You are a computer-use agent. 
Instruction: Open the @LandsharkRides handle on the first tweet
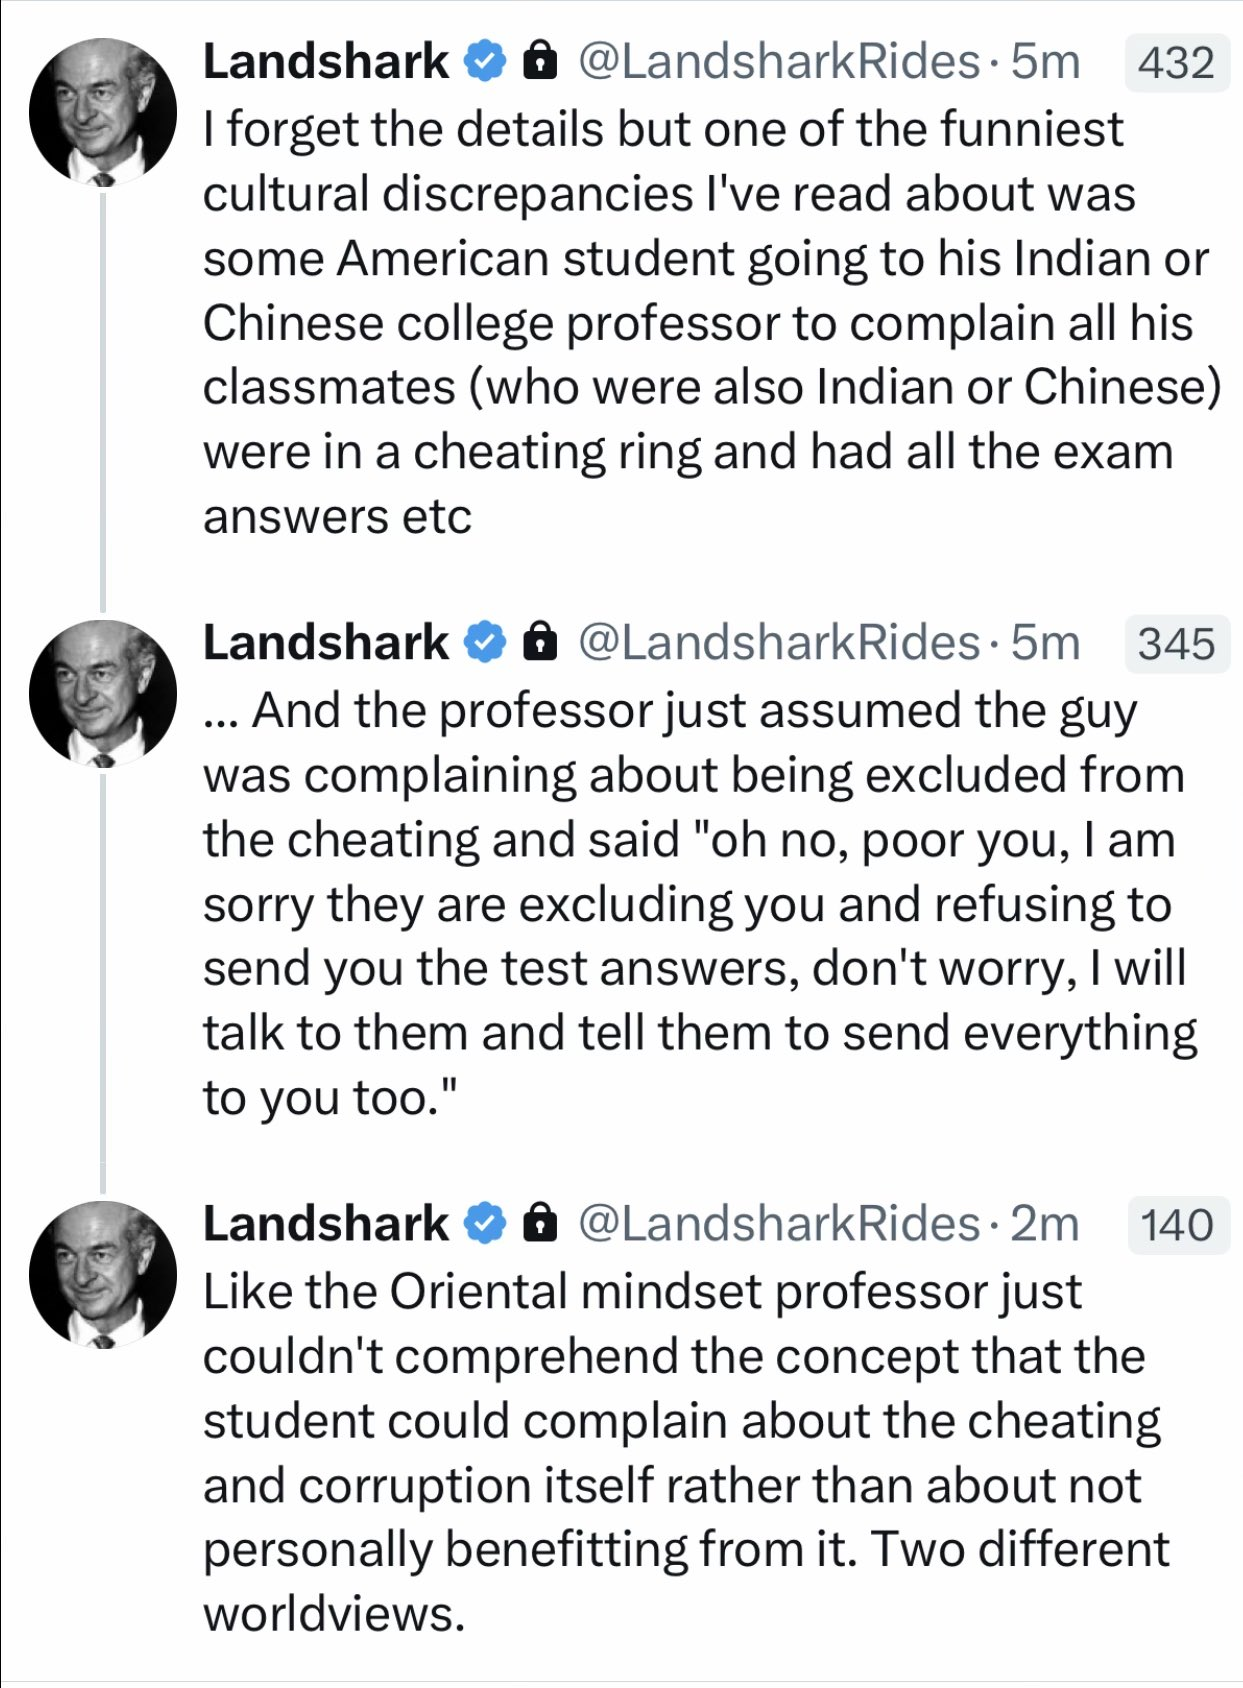pos(779,62)
